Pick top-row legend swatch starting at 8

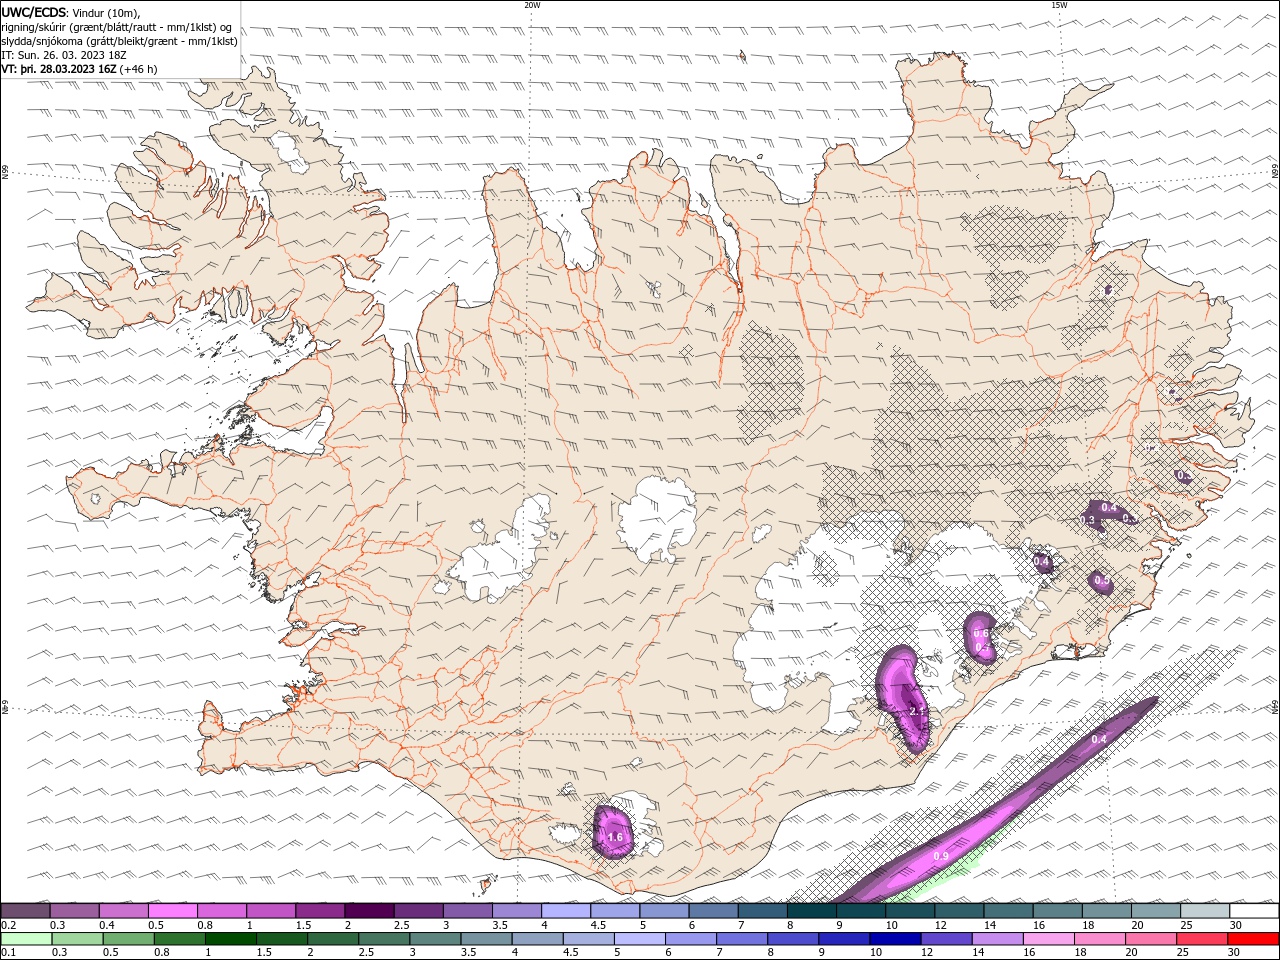(812, 910)
